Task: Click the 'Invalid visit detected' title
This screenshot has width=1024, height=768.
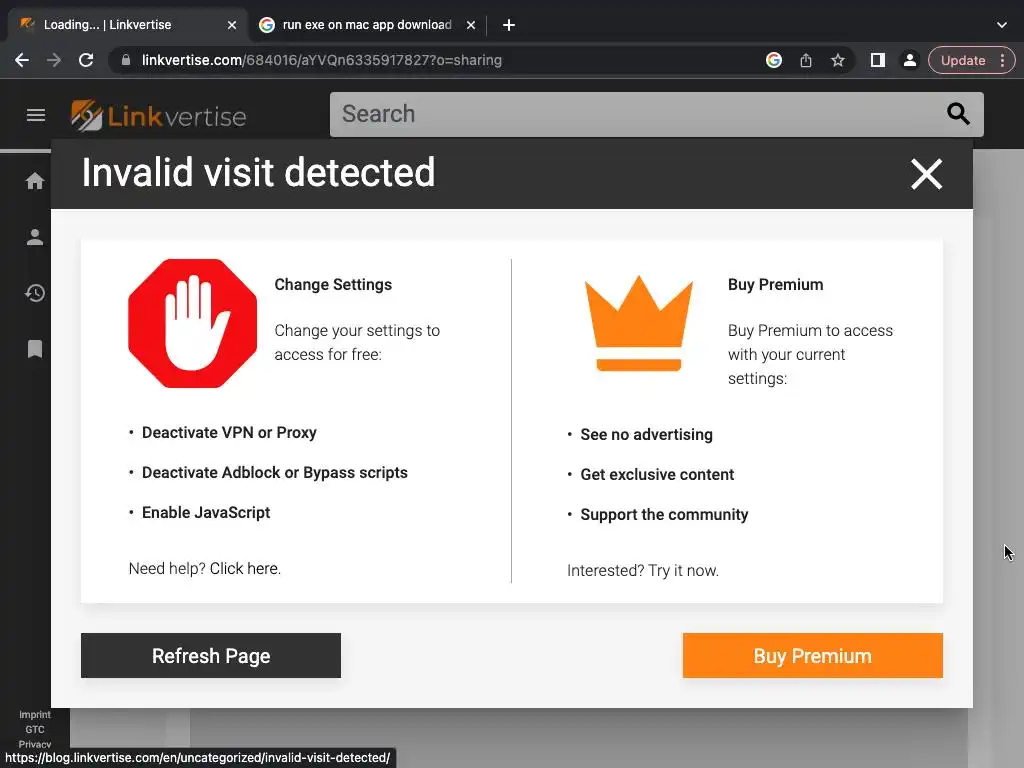Action: (258, 172)
